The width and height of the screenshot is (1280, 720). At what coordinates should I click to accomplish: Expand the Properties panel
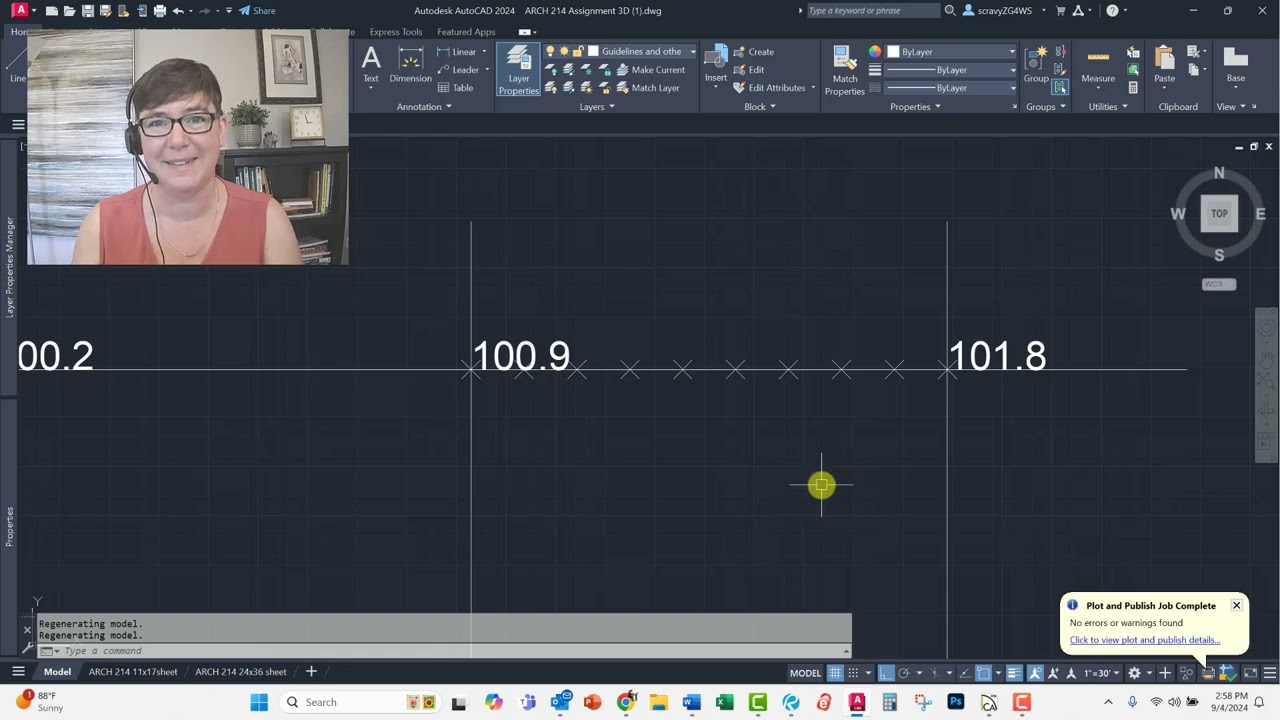click(x=915, y=107)
